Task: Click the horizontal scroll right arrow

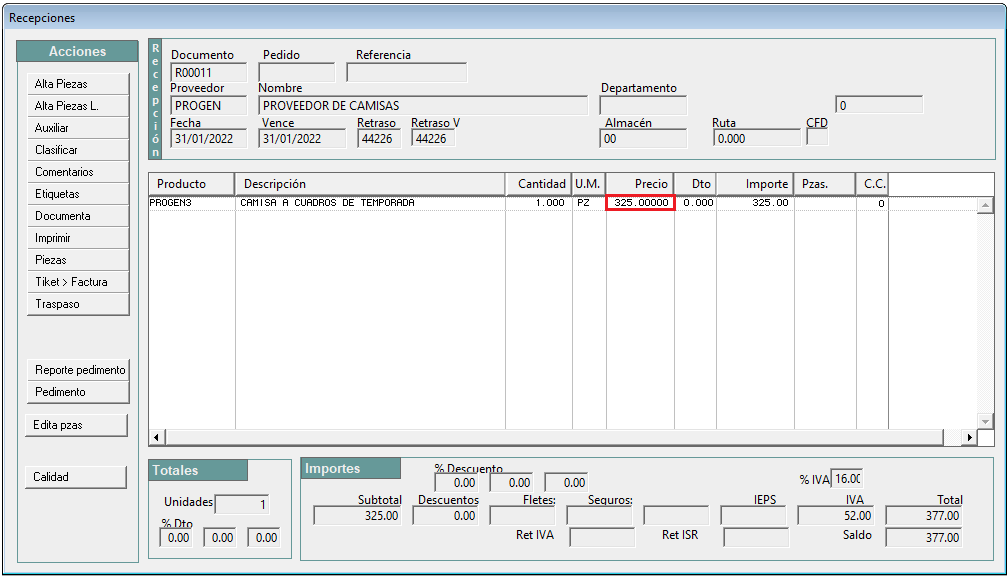Action: coord(969,438)
